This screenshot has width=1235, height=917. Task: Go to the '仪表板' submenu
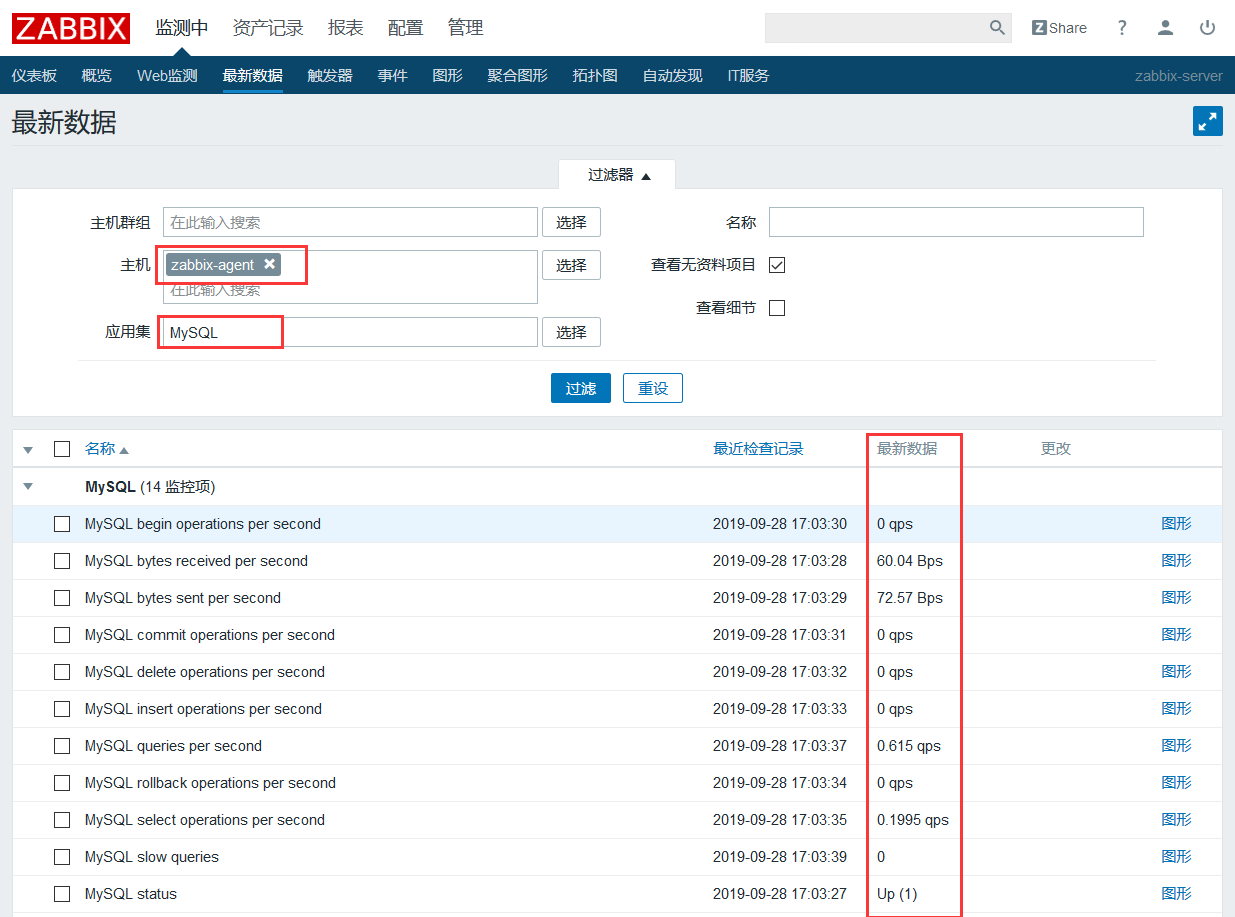[34, 75]
